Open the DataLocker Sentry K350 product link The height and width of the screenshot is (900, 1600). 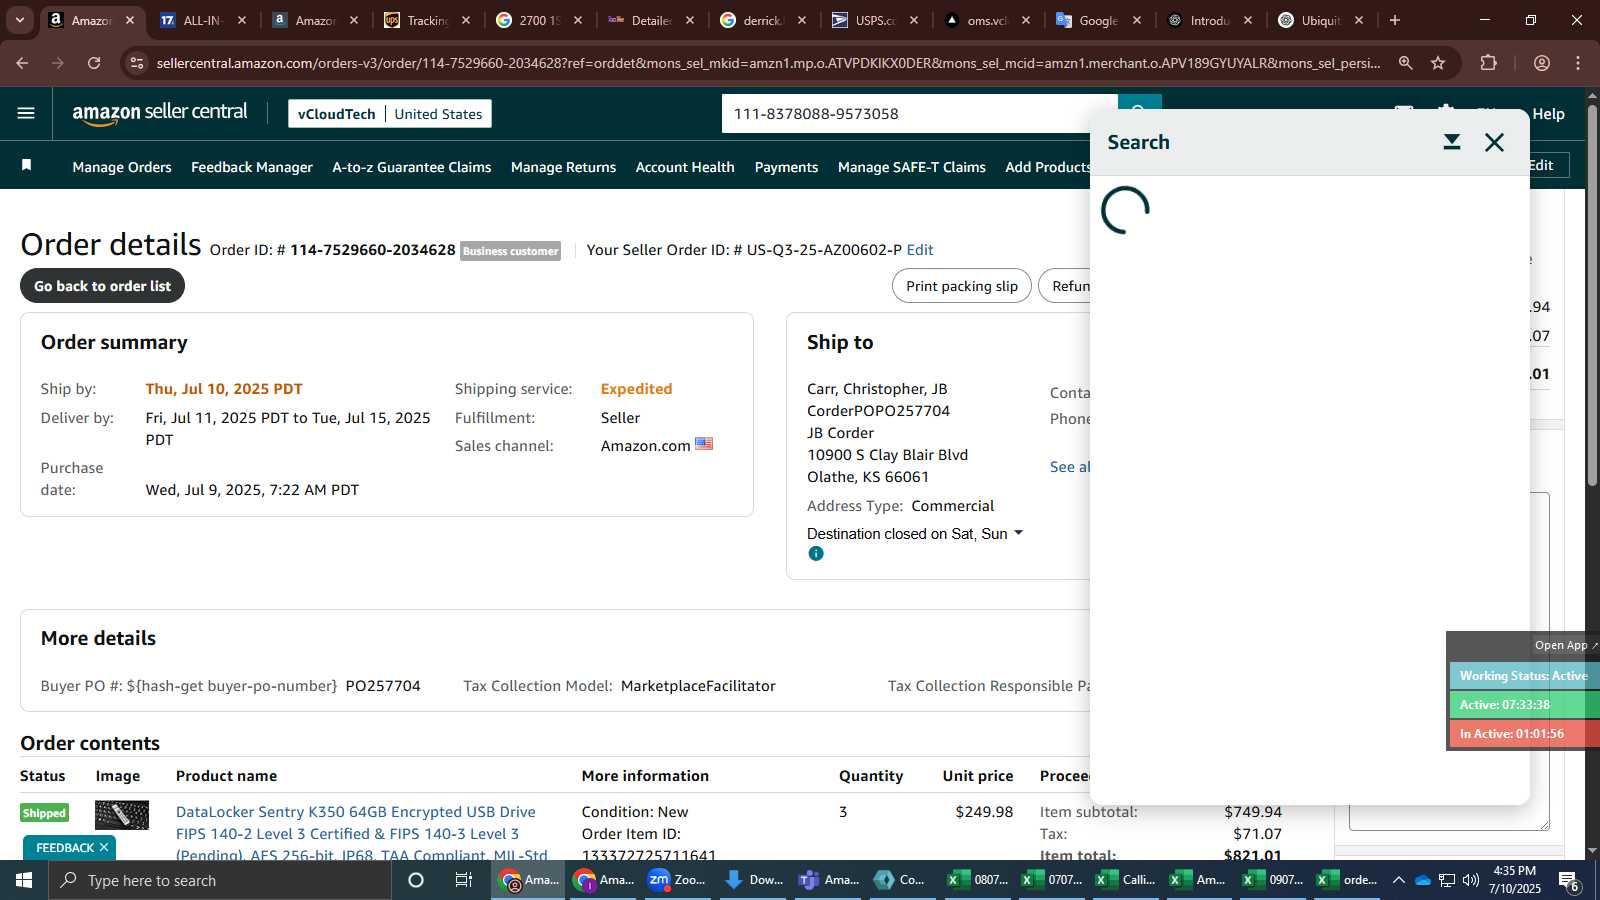[362, 833]
